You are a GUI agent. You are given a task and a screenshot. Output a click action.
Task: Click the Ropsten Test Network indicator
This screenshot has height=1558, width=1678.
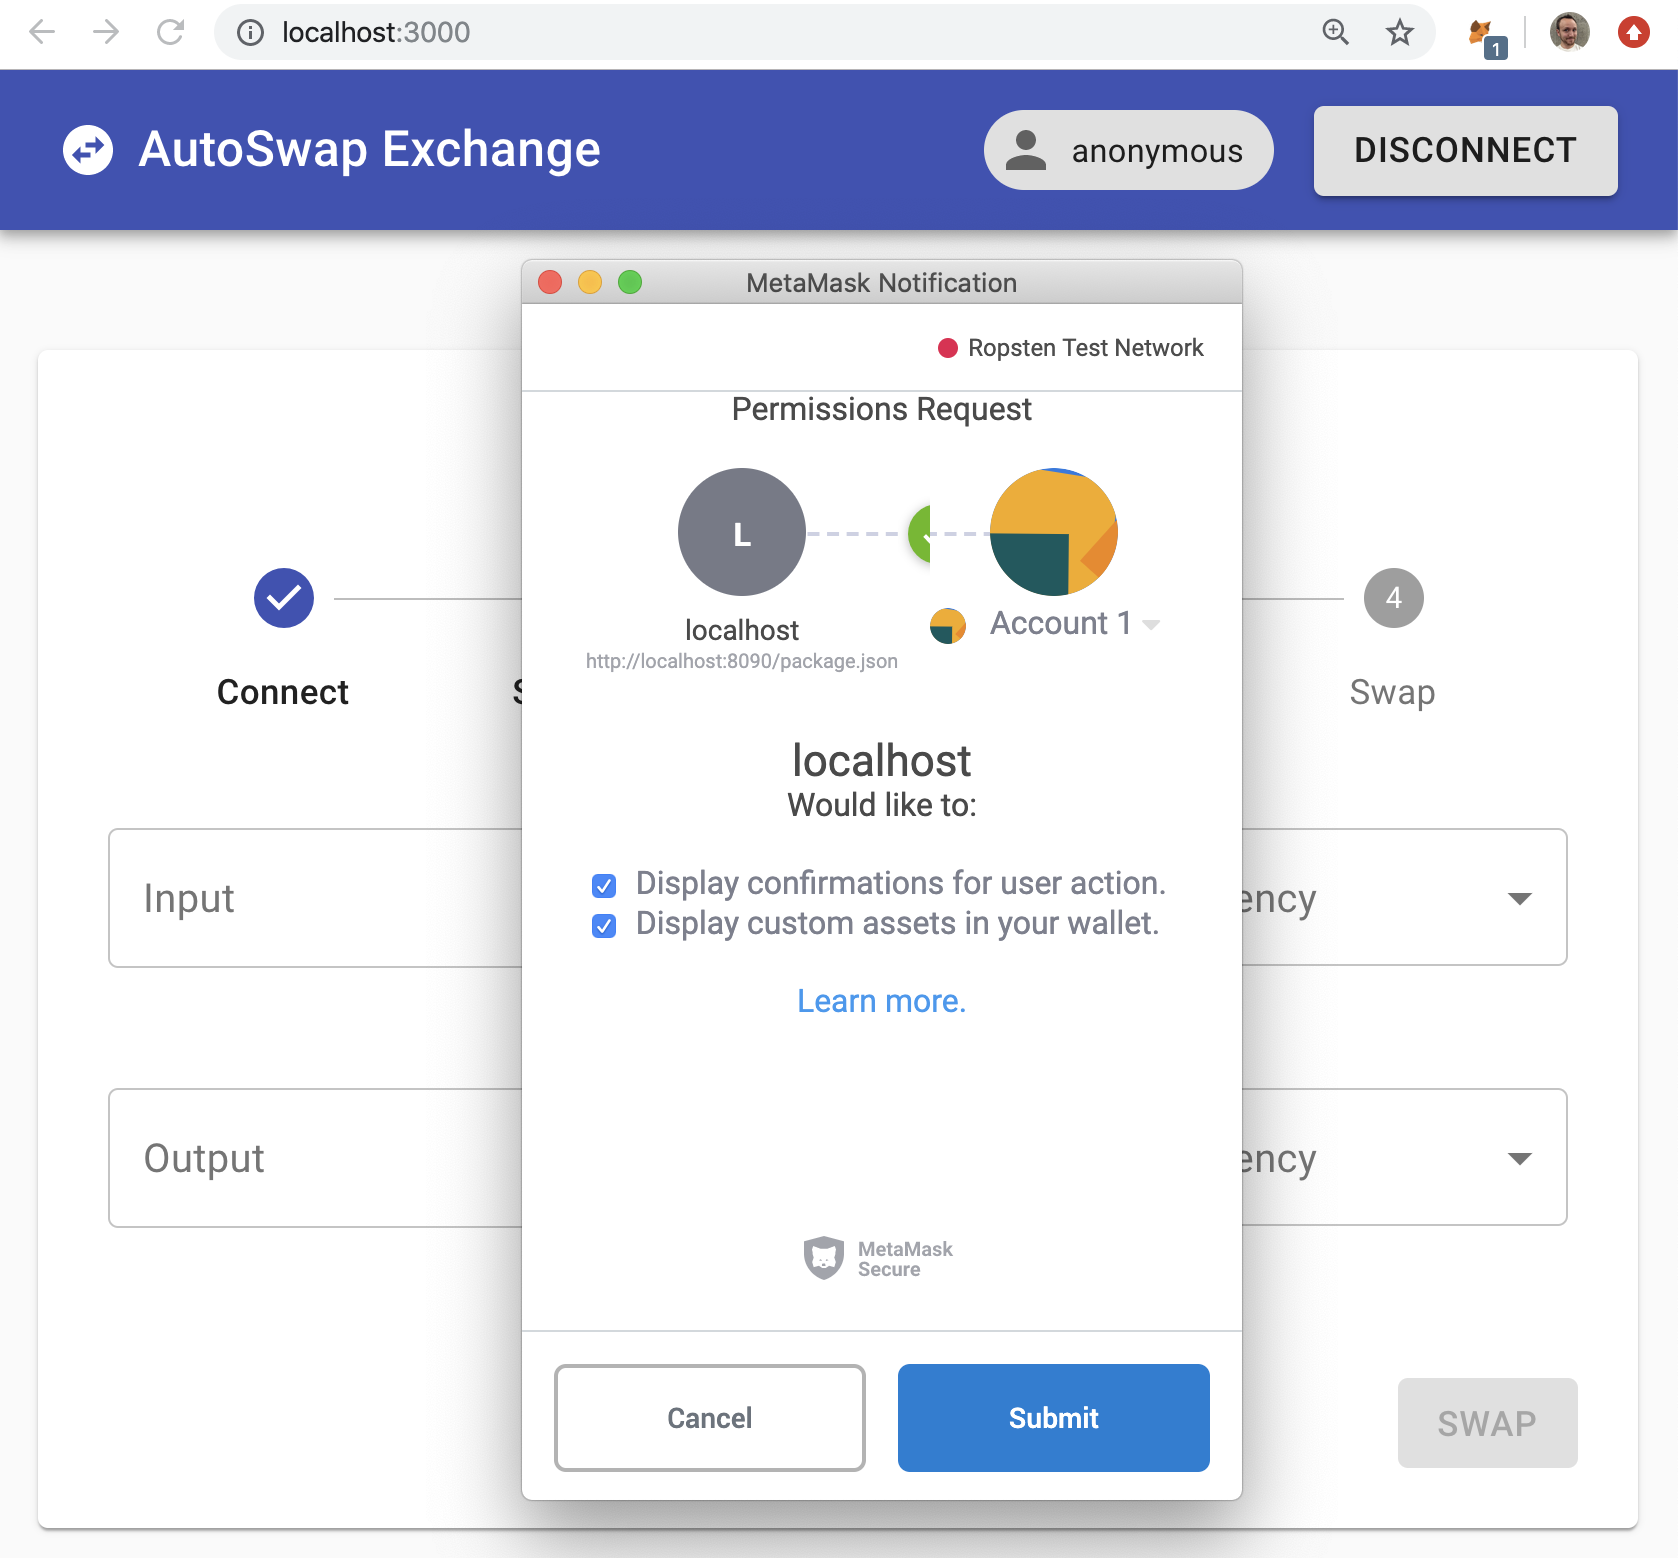coord(1070,348)
